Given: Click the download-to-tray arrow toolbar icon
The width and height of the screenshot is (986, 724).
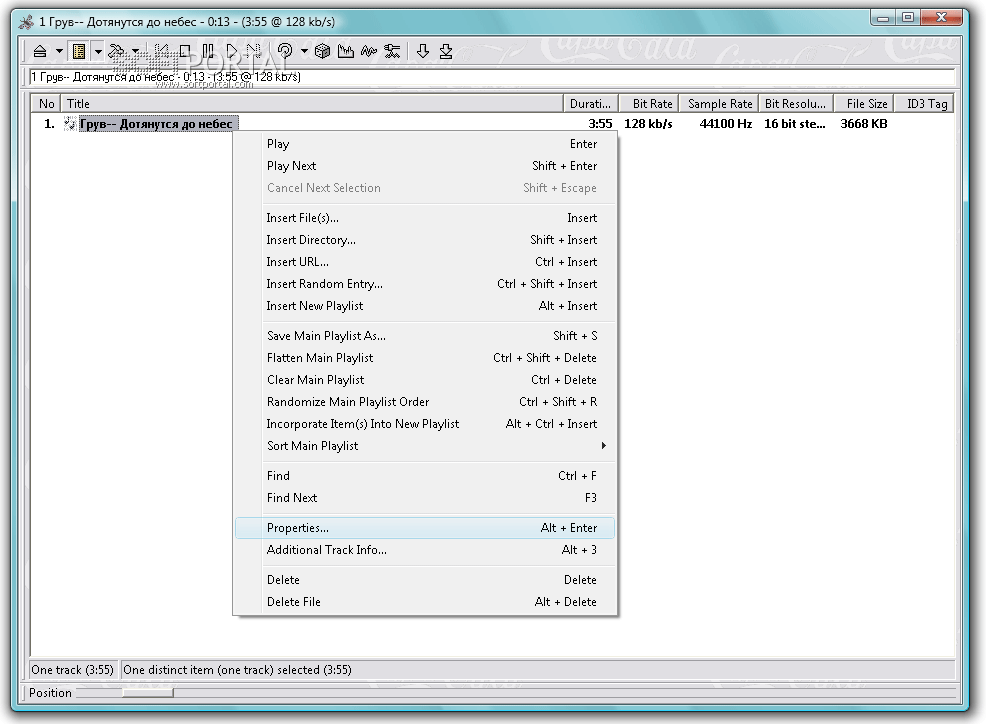Looking at the screenshot, I should tap(446, 51).
